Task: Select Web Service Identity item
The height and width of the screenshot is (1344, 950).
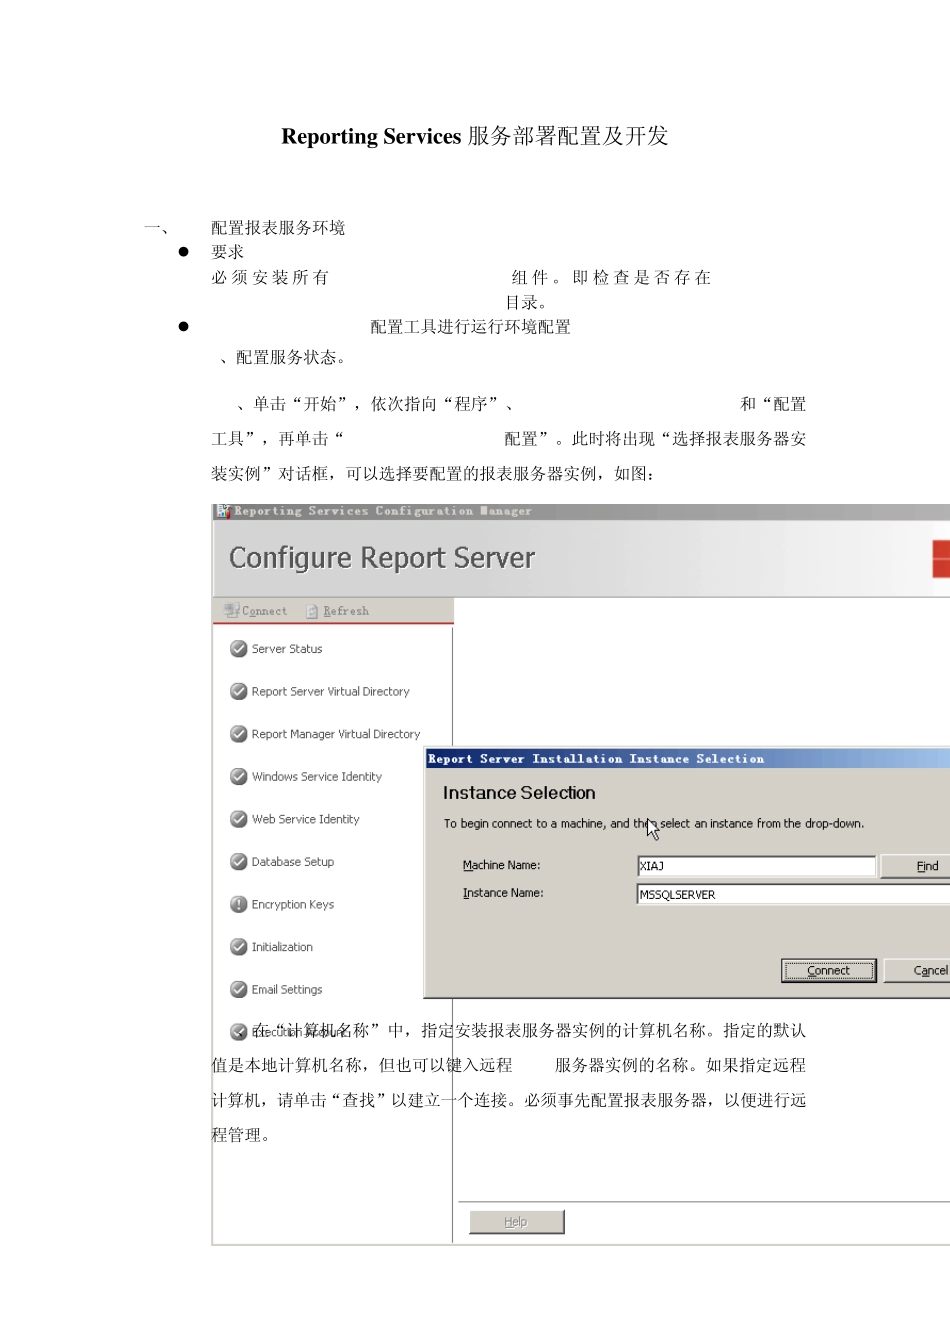Action: [306, 819]
